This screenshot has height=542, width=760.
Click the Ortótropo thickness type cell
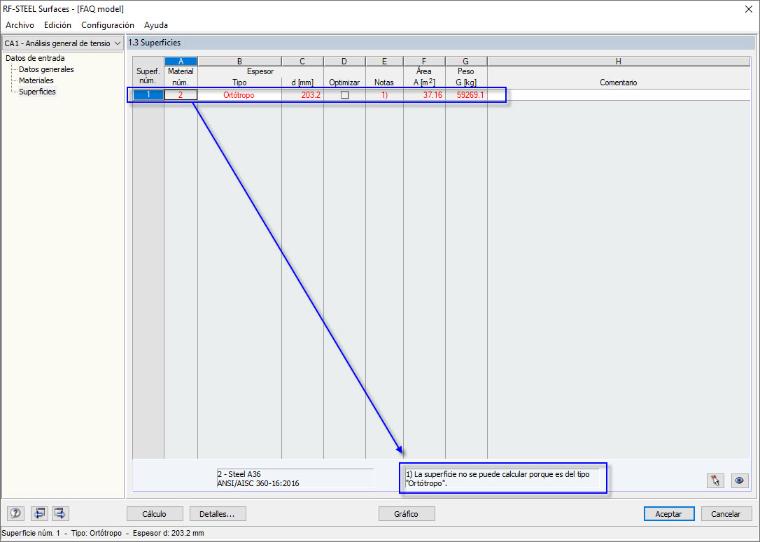click(239, 95)
